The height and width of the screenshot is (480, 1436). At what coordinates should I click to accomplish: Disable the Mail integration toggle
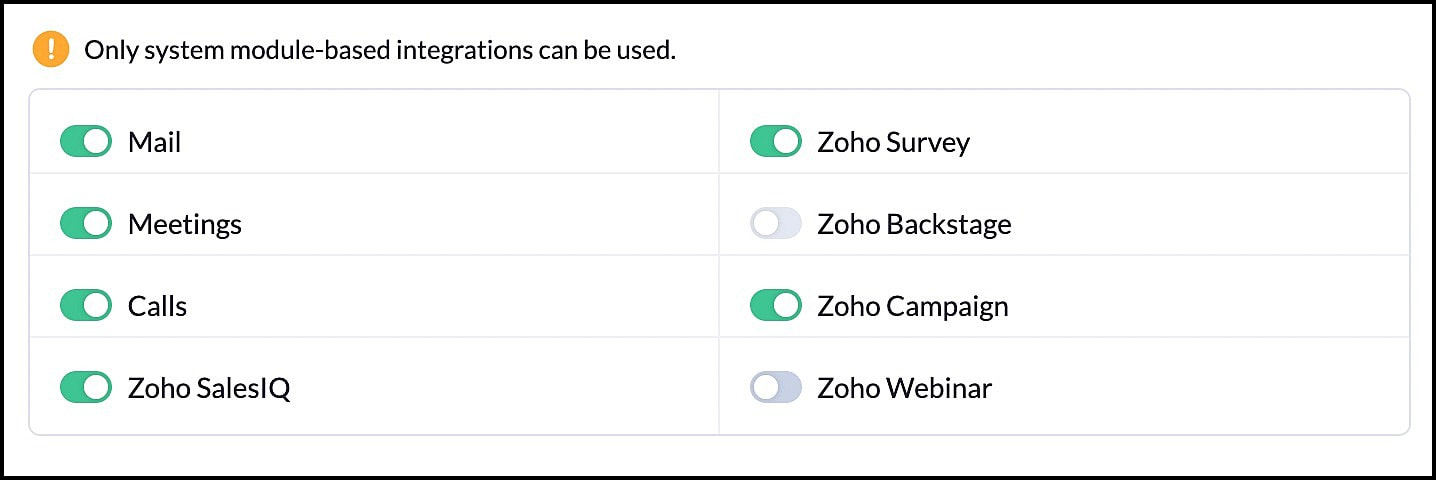pos(86,142)
